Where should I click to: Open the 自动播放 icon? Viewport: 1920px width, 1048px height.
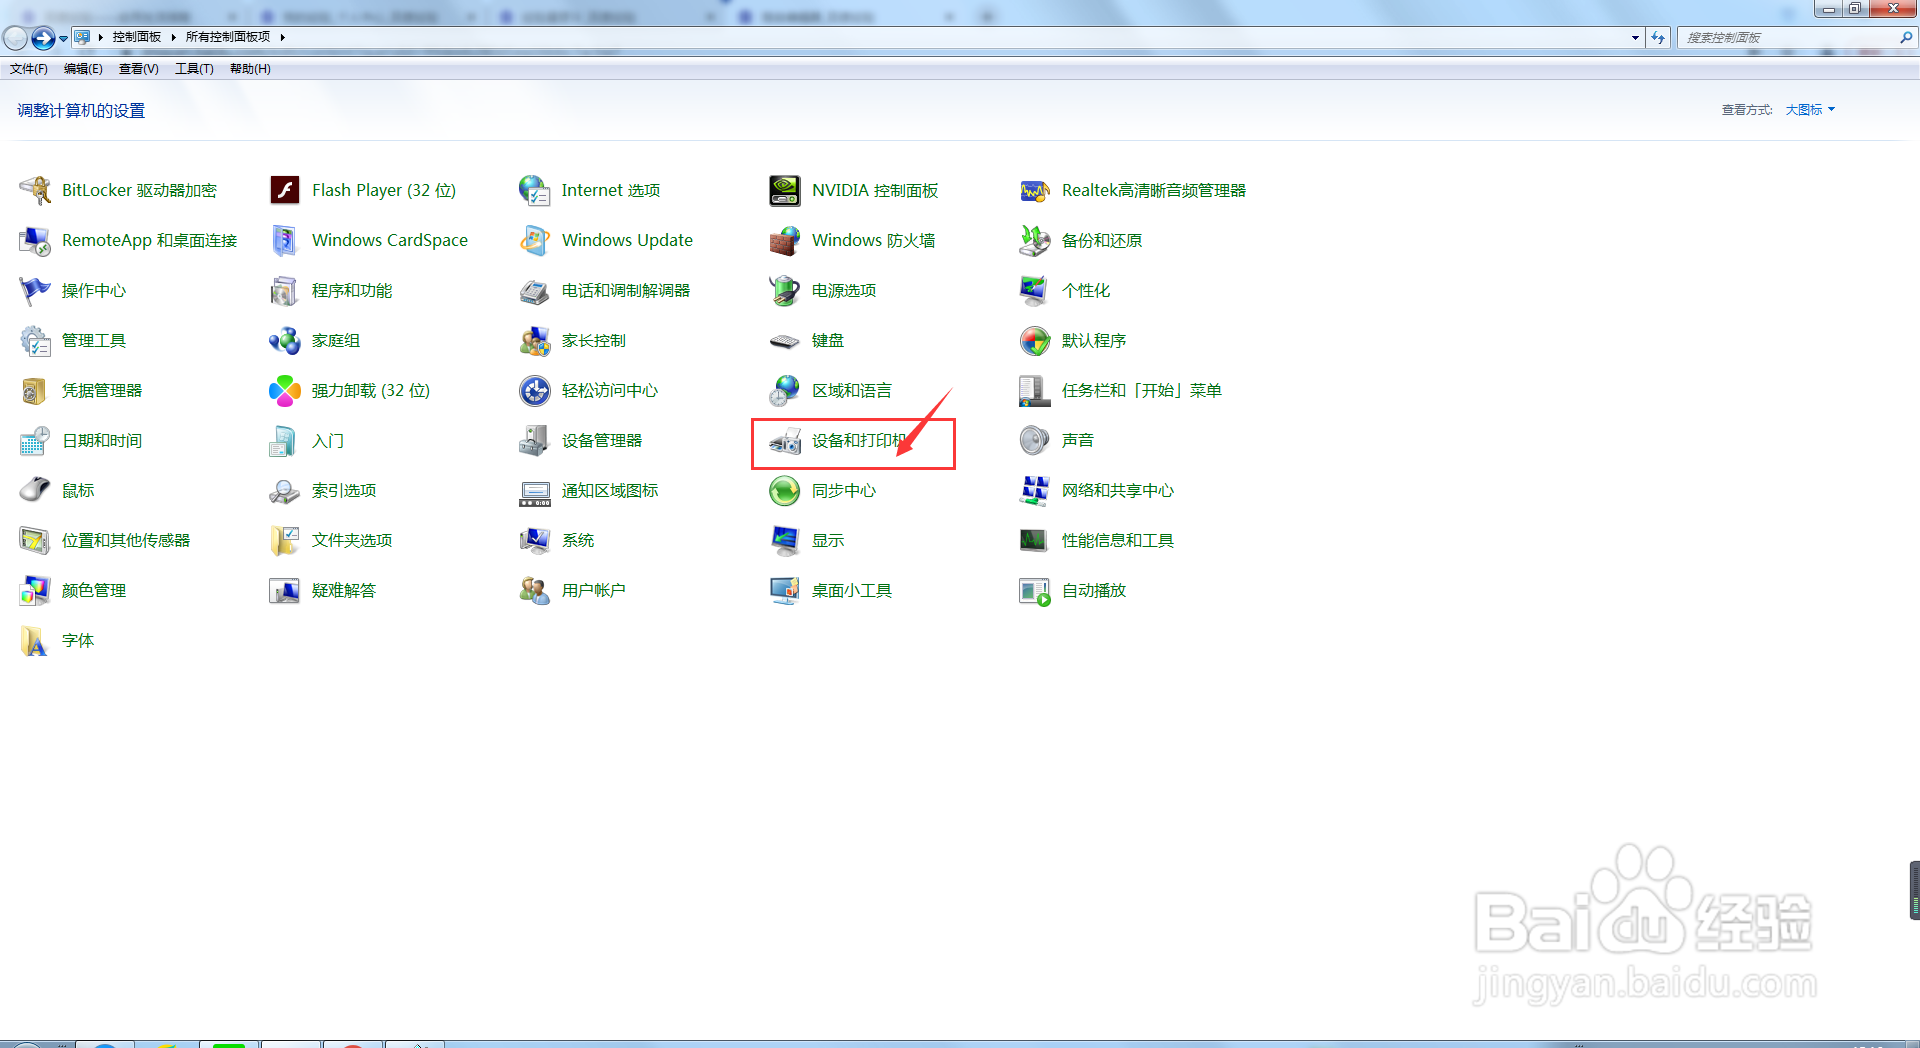(1035, 590)
